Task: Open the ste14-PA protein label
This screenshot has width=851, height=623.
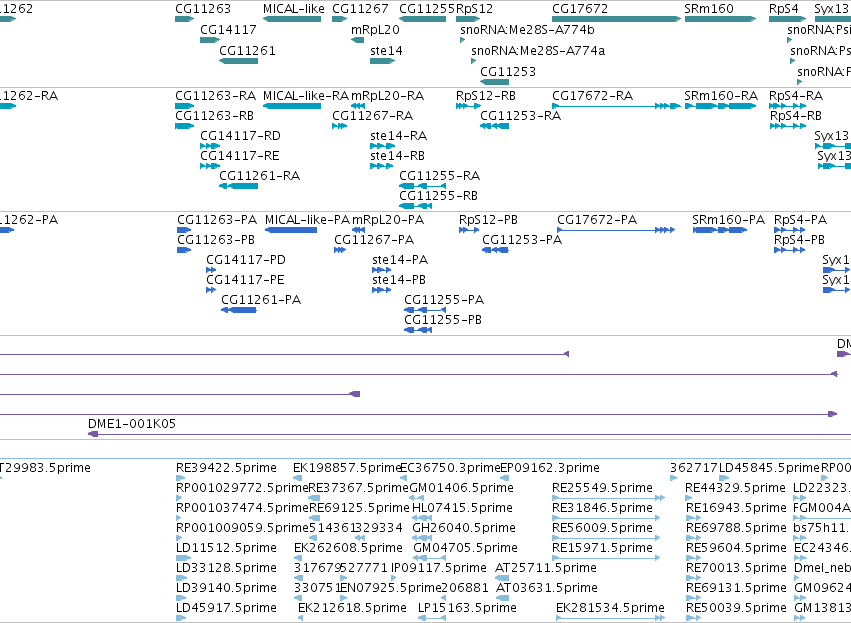Action: tap(399, 260)
